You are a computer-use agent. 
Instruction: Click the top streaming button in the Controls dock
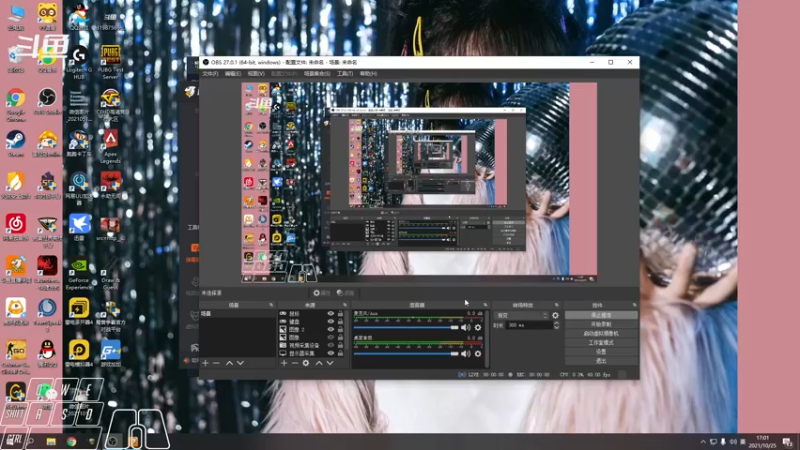pos(601,315)
